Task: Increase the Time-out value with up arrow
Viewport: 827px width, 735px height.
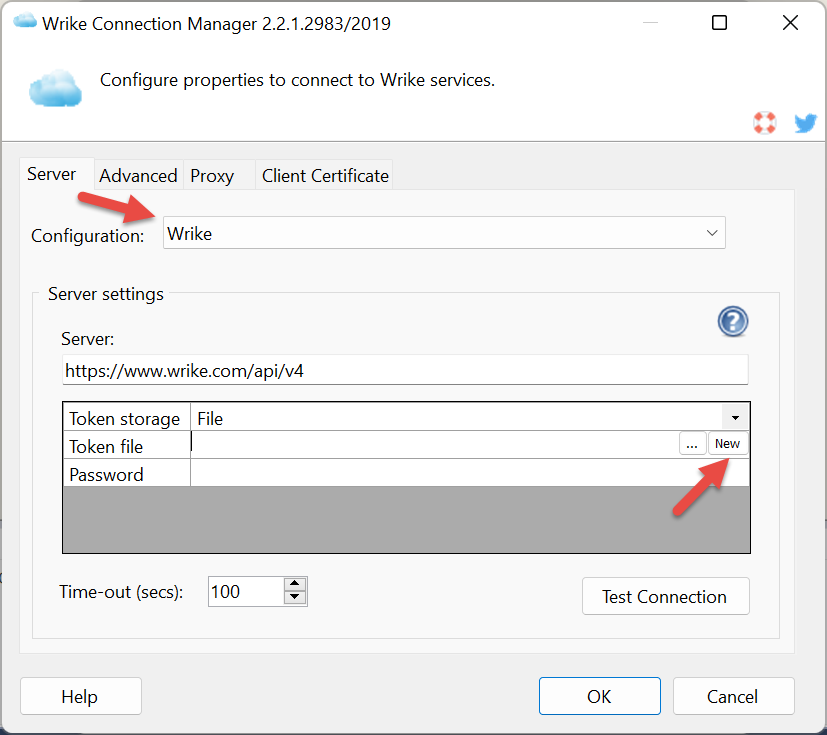Action: click(x=294, y=584)
